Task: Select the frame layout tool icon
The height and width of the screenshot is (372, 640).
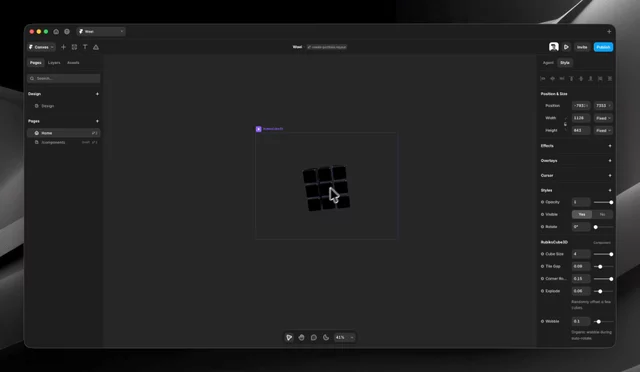Action: click(74, 47)
